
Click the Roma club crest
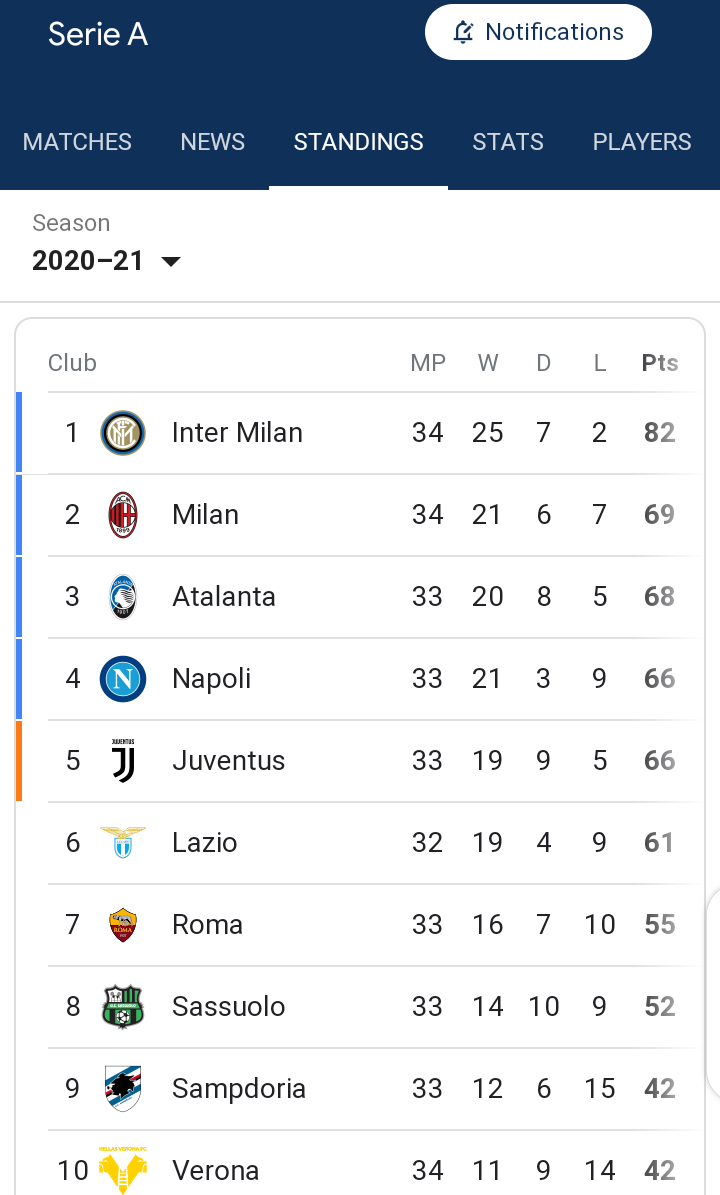pos(123,924)
